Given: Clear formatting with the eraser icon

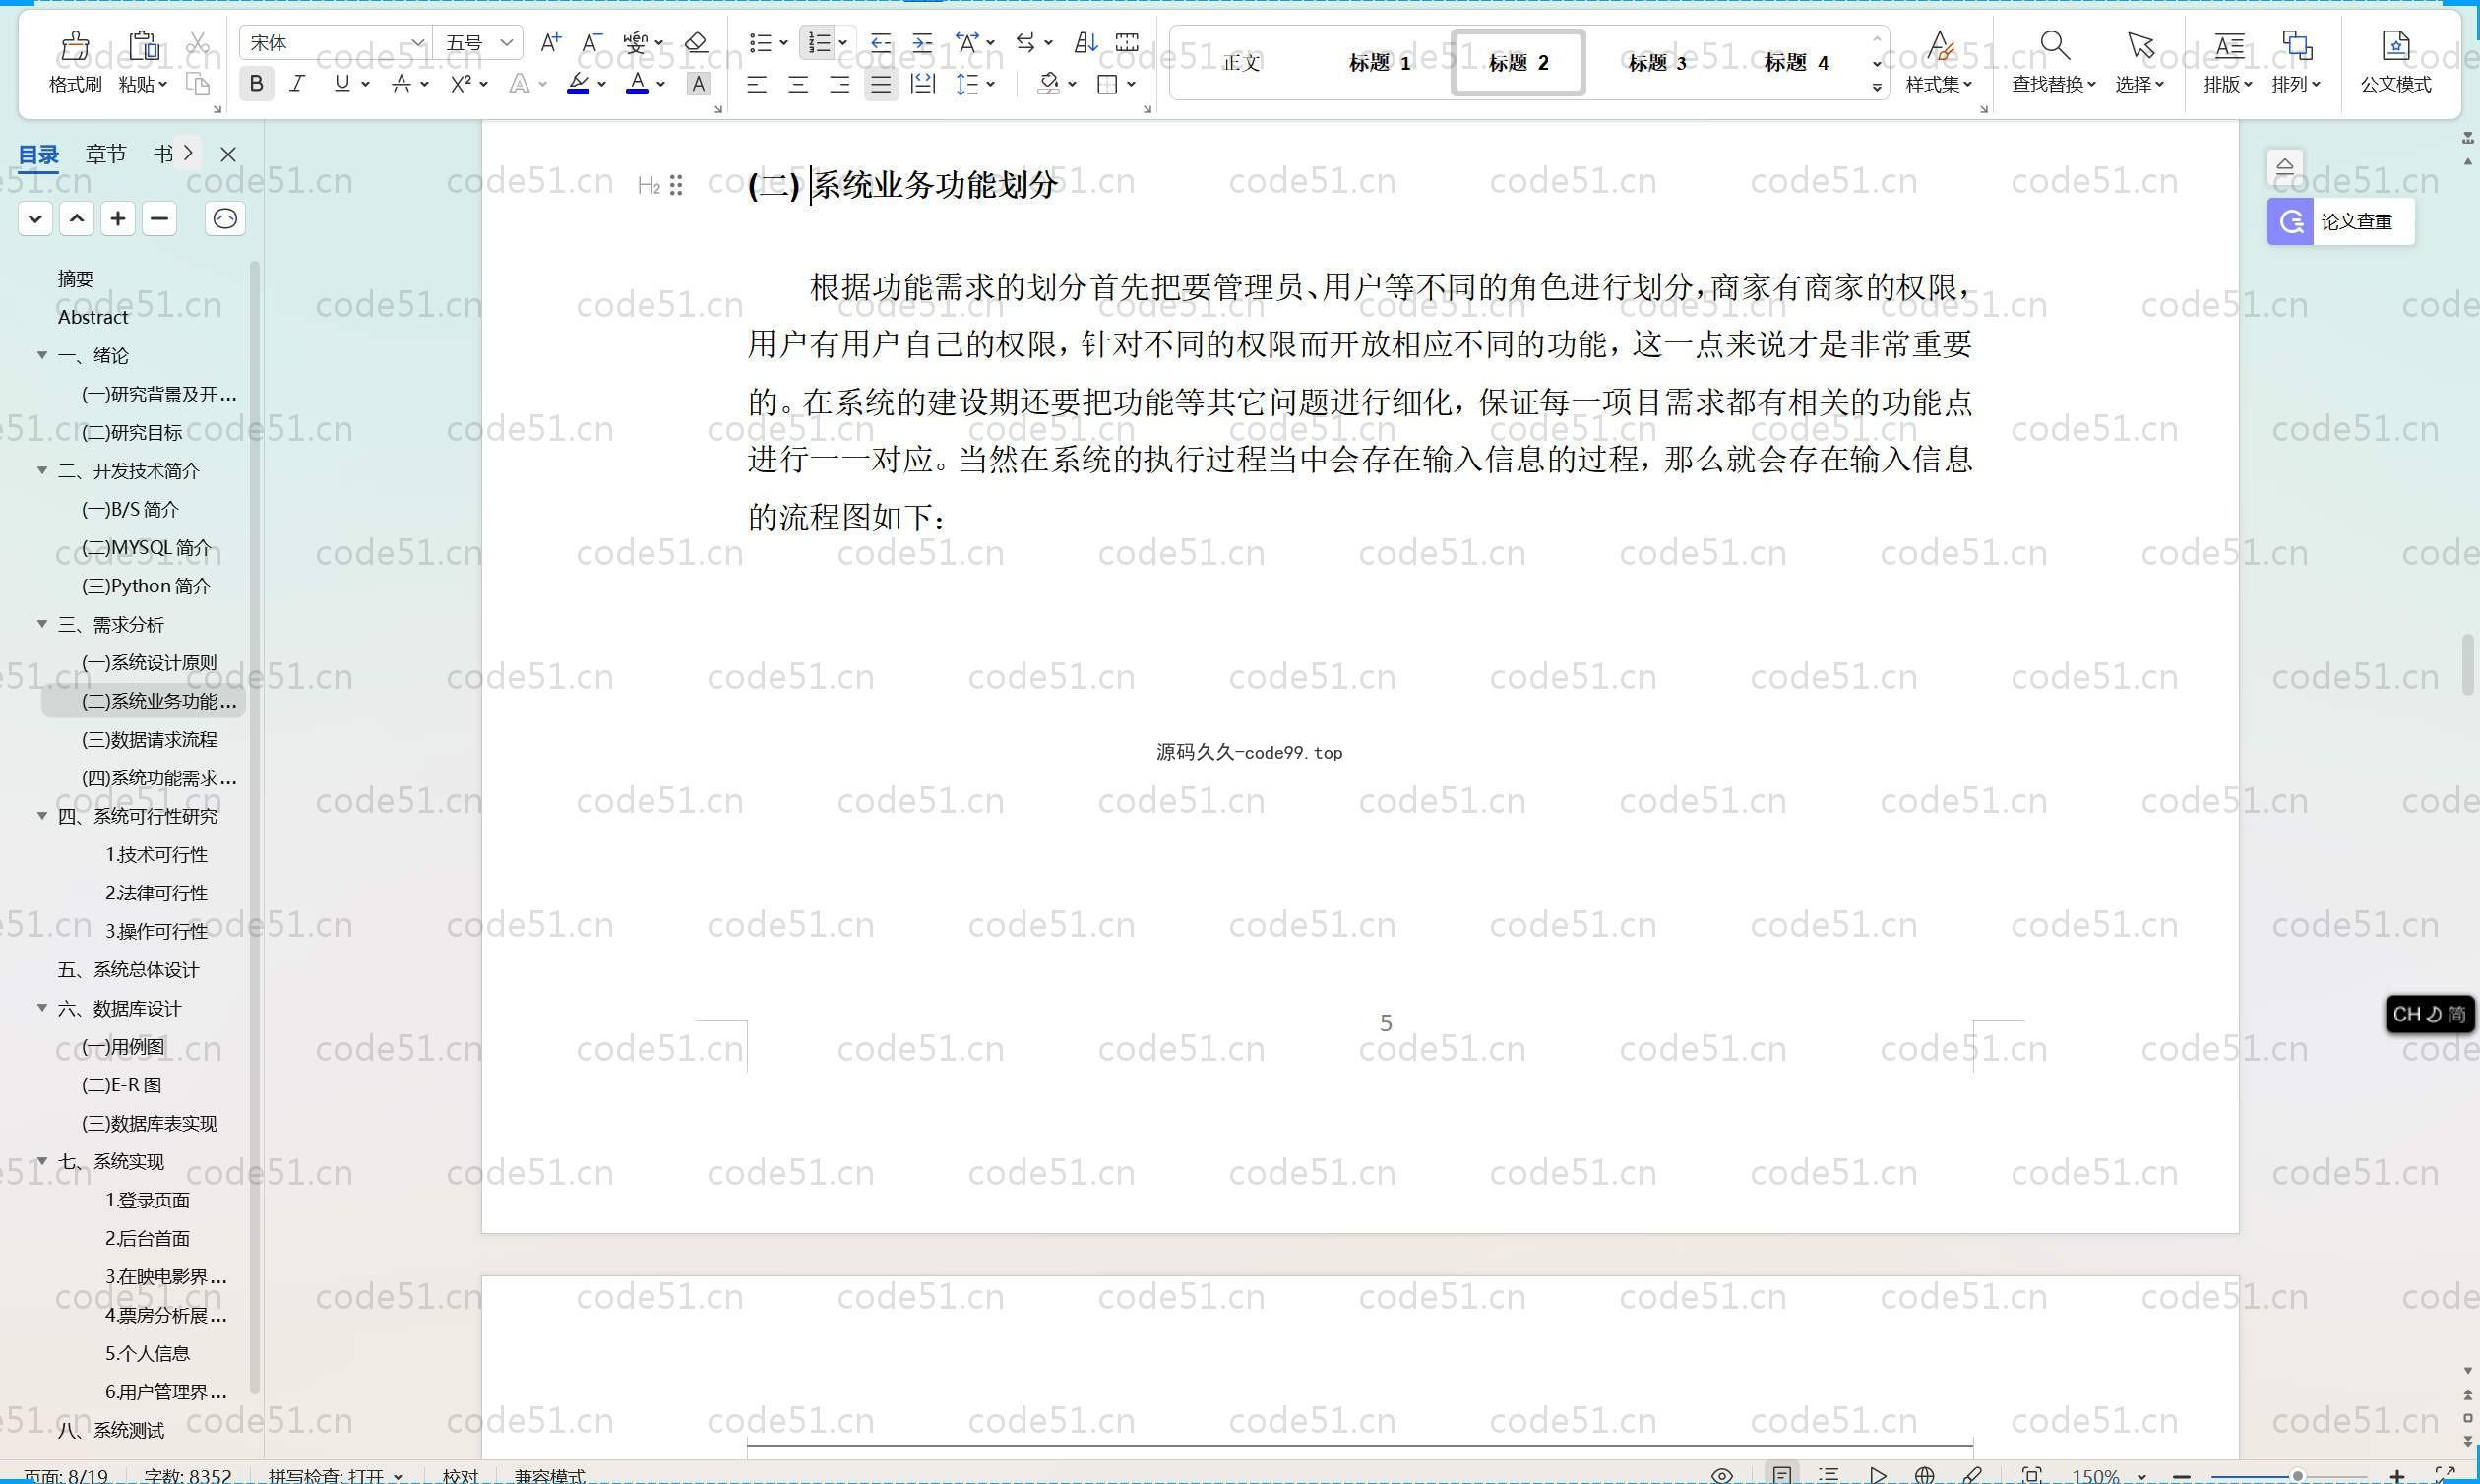Looking at the screenshot, I should pos(696,42).
